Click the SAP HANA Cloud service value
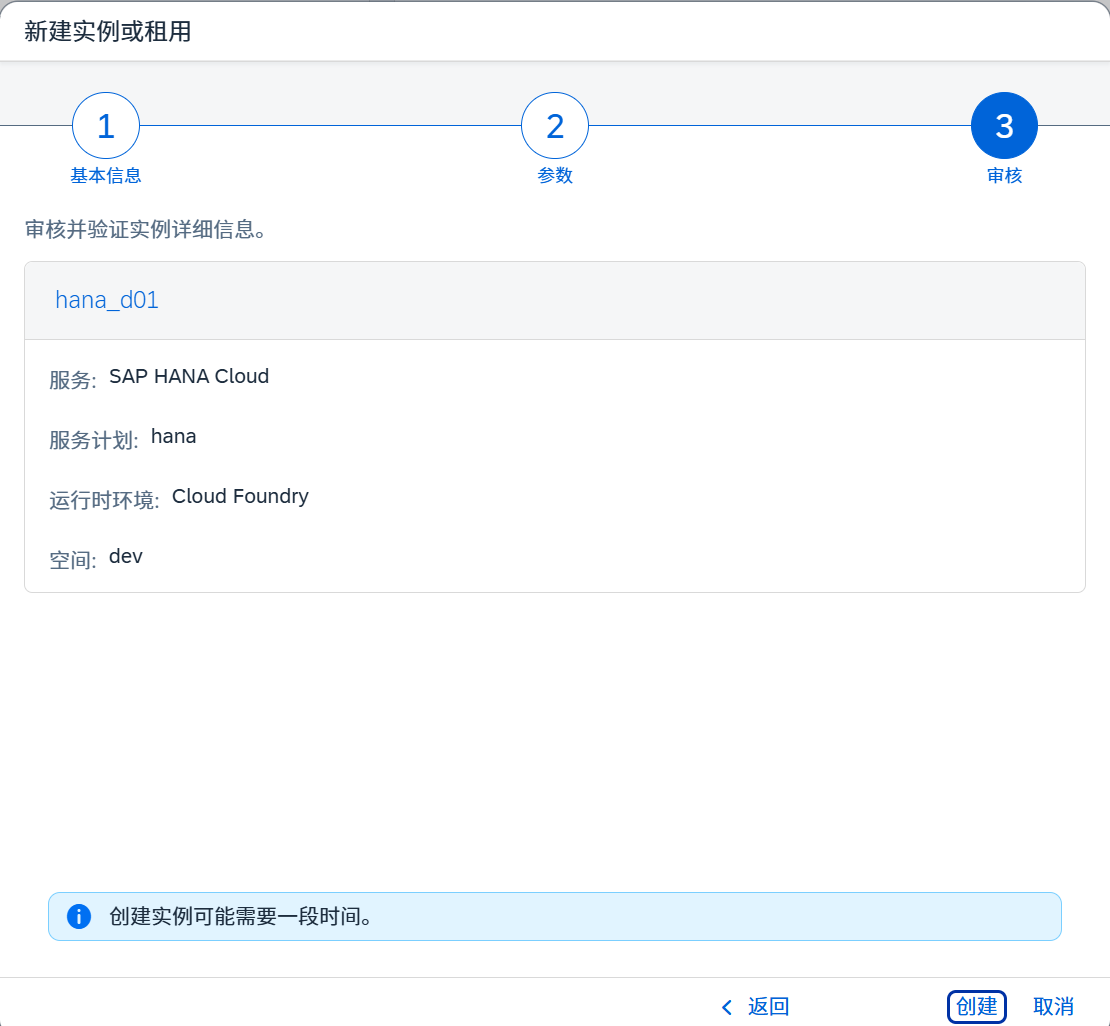 pyautogui.click(x=189, y=376)
